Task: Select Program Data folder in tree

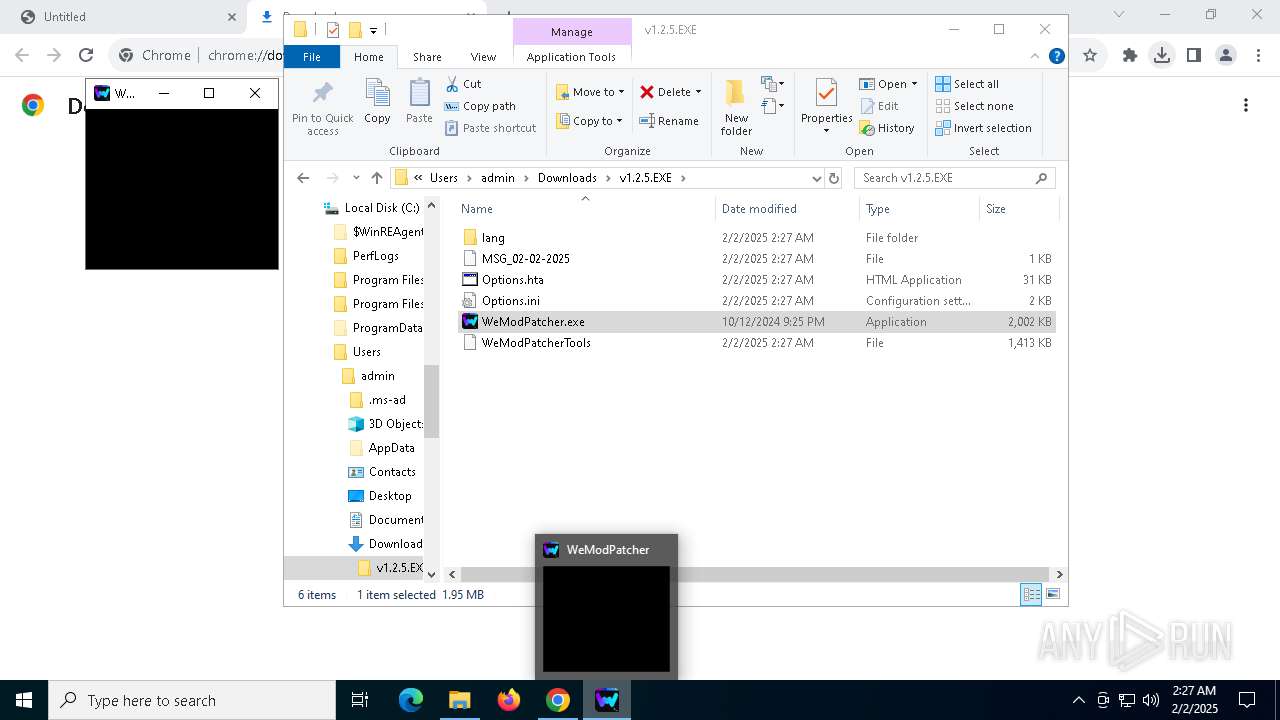Action: (x=387, y=328)
